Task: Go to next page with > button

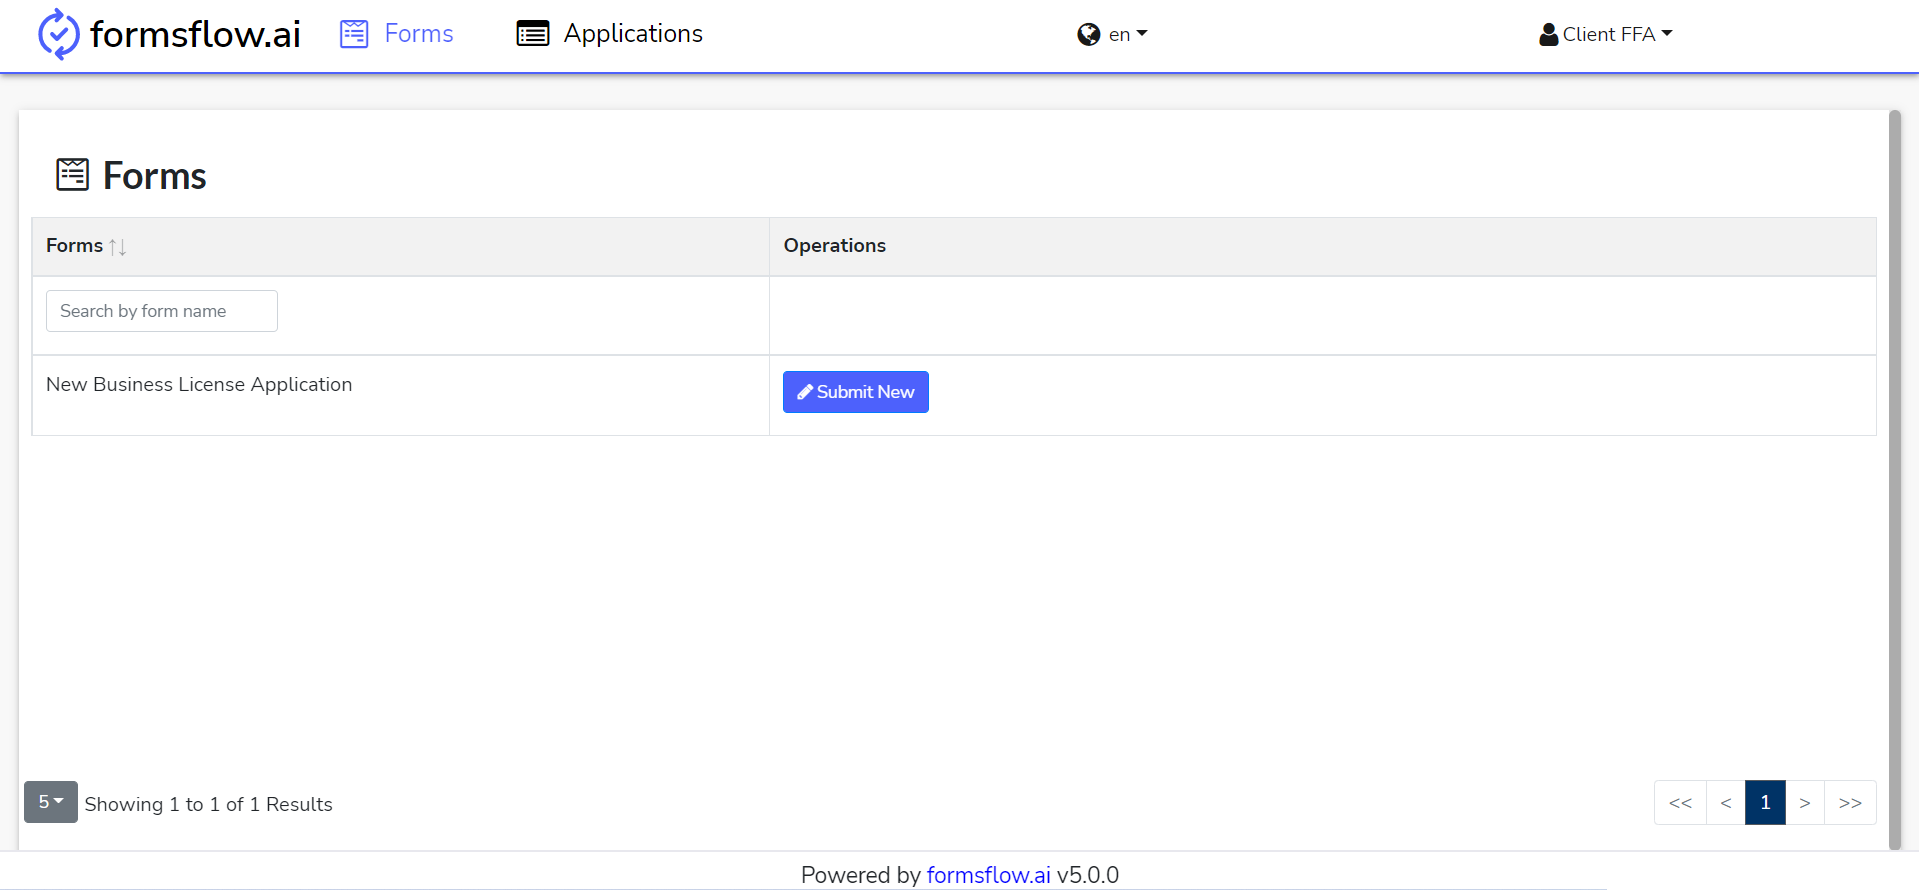Action: [1805, 803]
